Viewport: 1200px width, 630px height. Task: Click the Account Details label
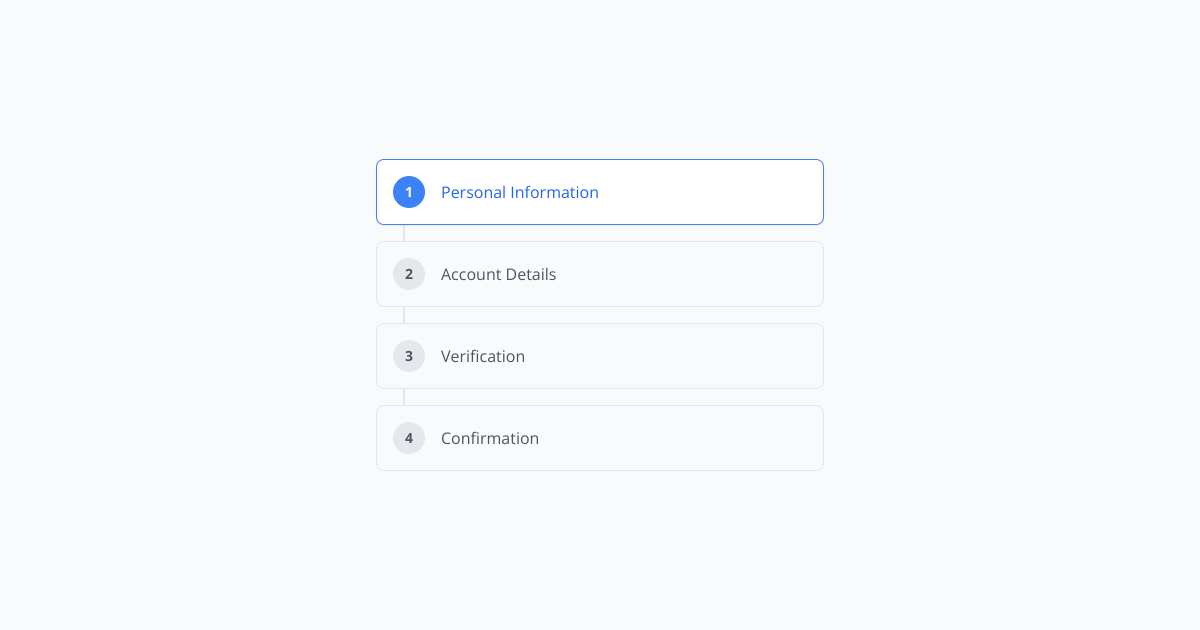point(498,274)
